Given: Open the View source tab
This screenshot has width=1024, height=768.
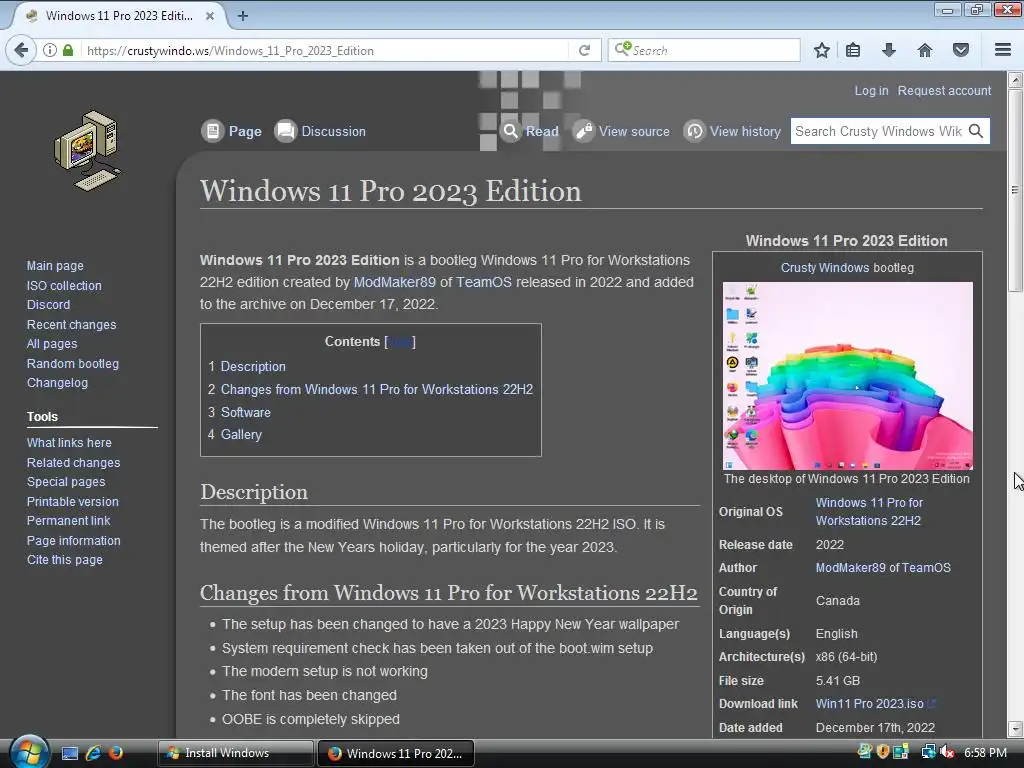Looking at the screenshot, I should [634, 131].
